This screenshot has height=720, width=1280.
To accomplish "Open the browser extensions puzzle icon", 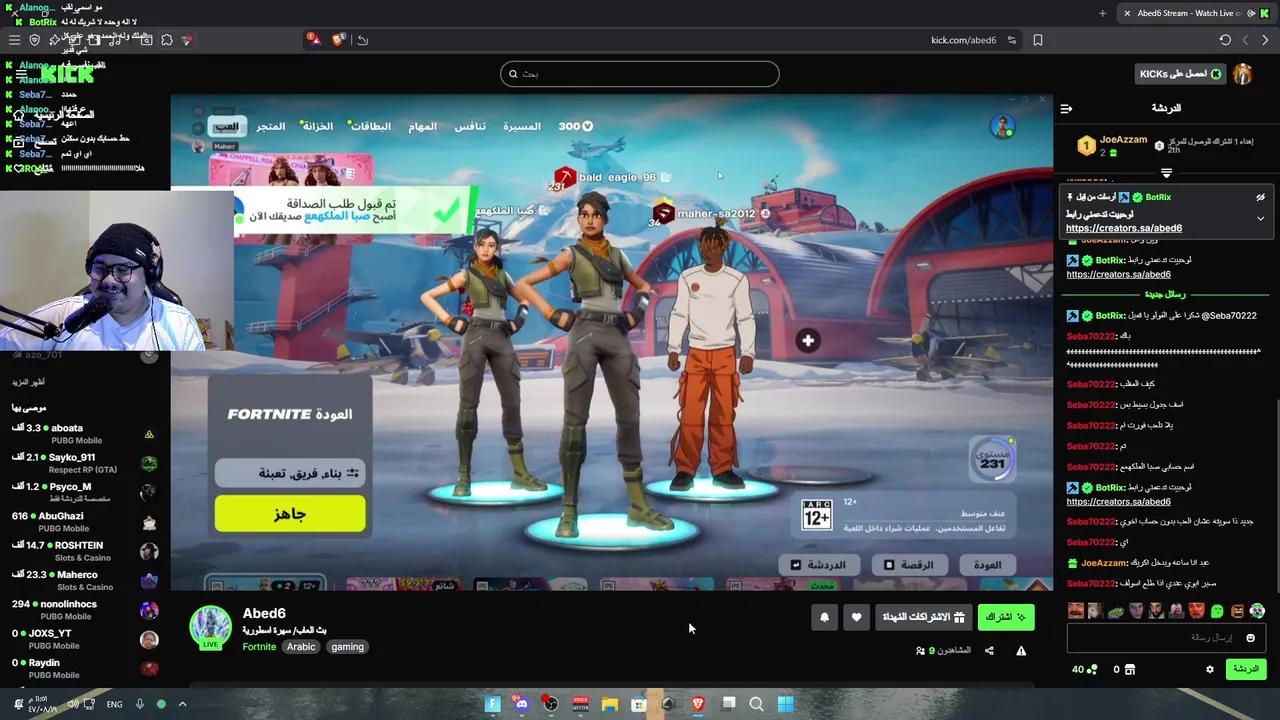I will point(167,40).
